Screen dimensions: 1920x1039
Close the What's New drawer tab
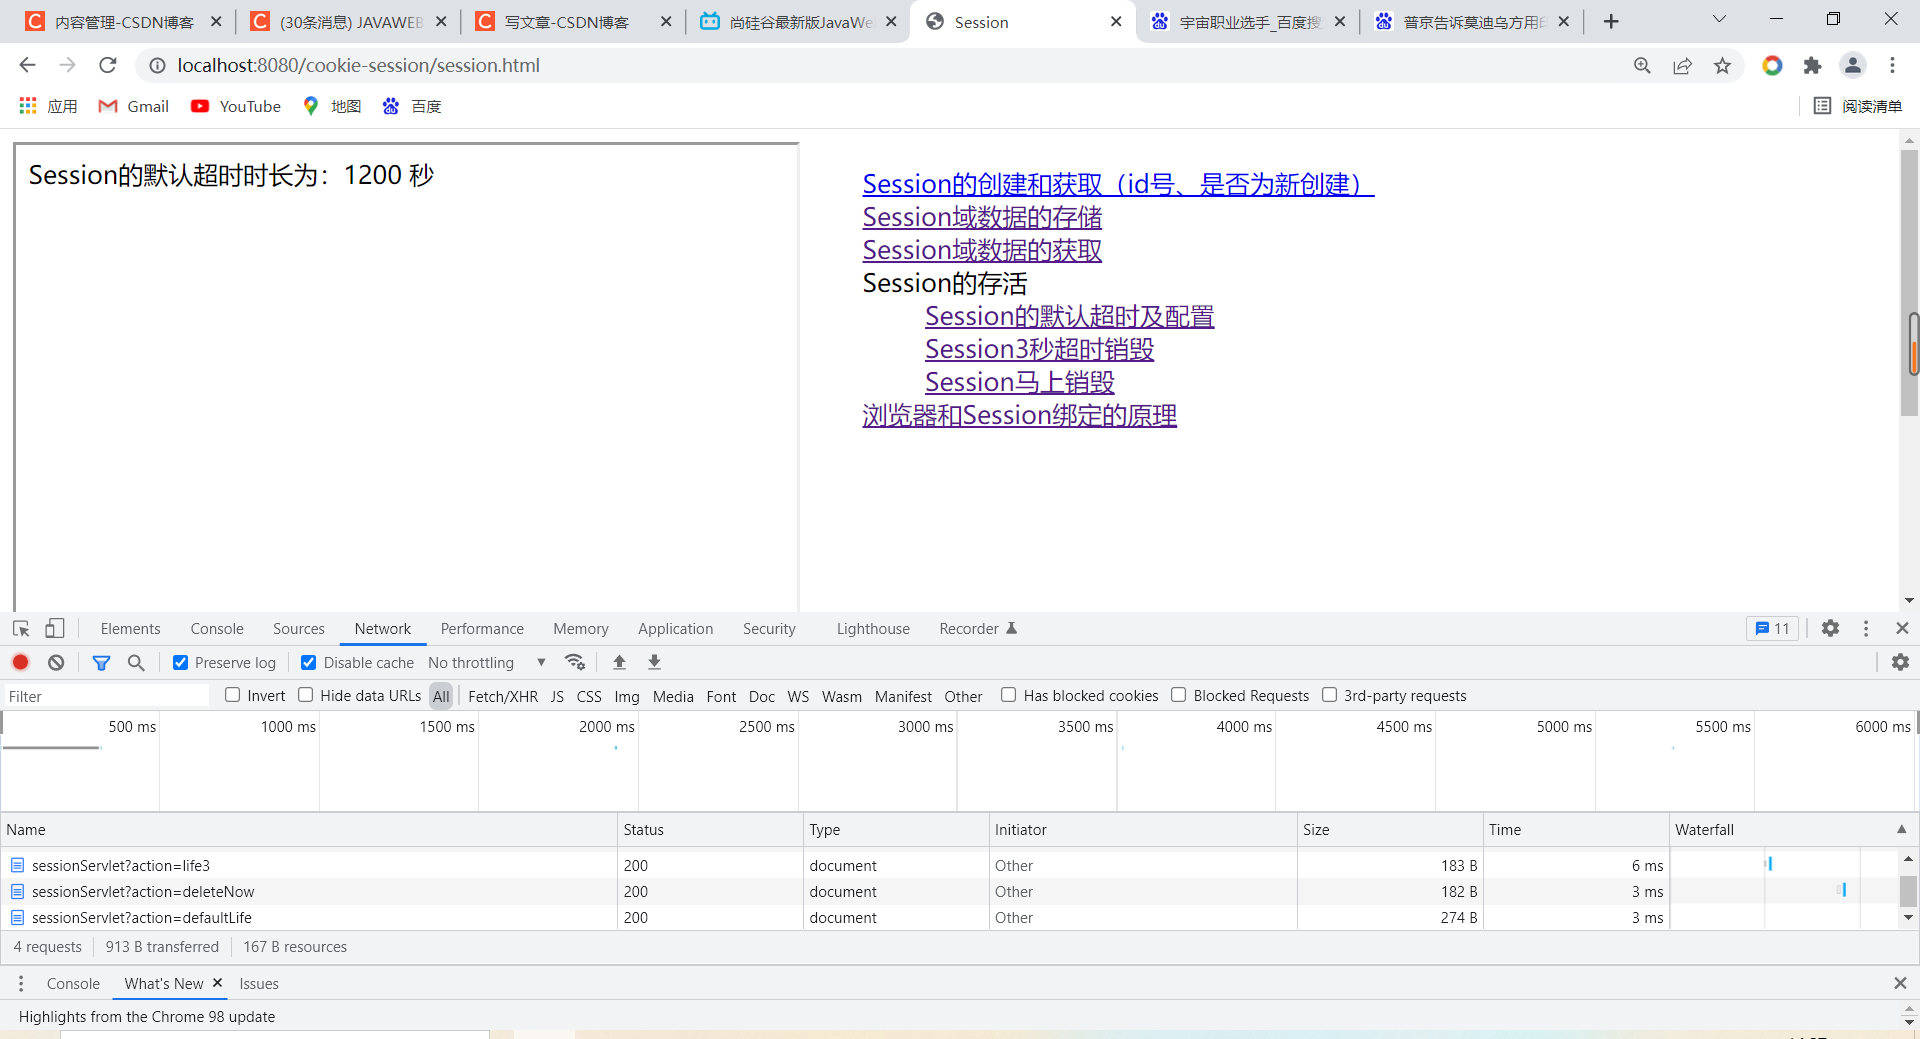click(217, 983)
